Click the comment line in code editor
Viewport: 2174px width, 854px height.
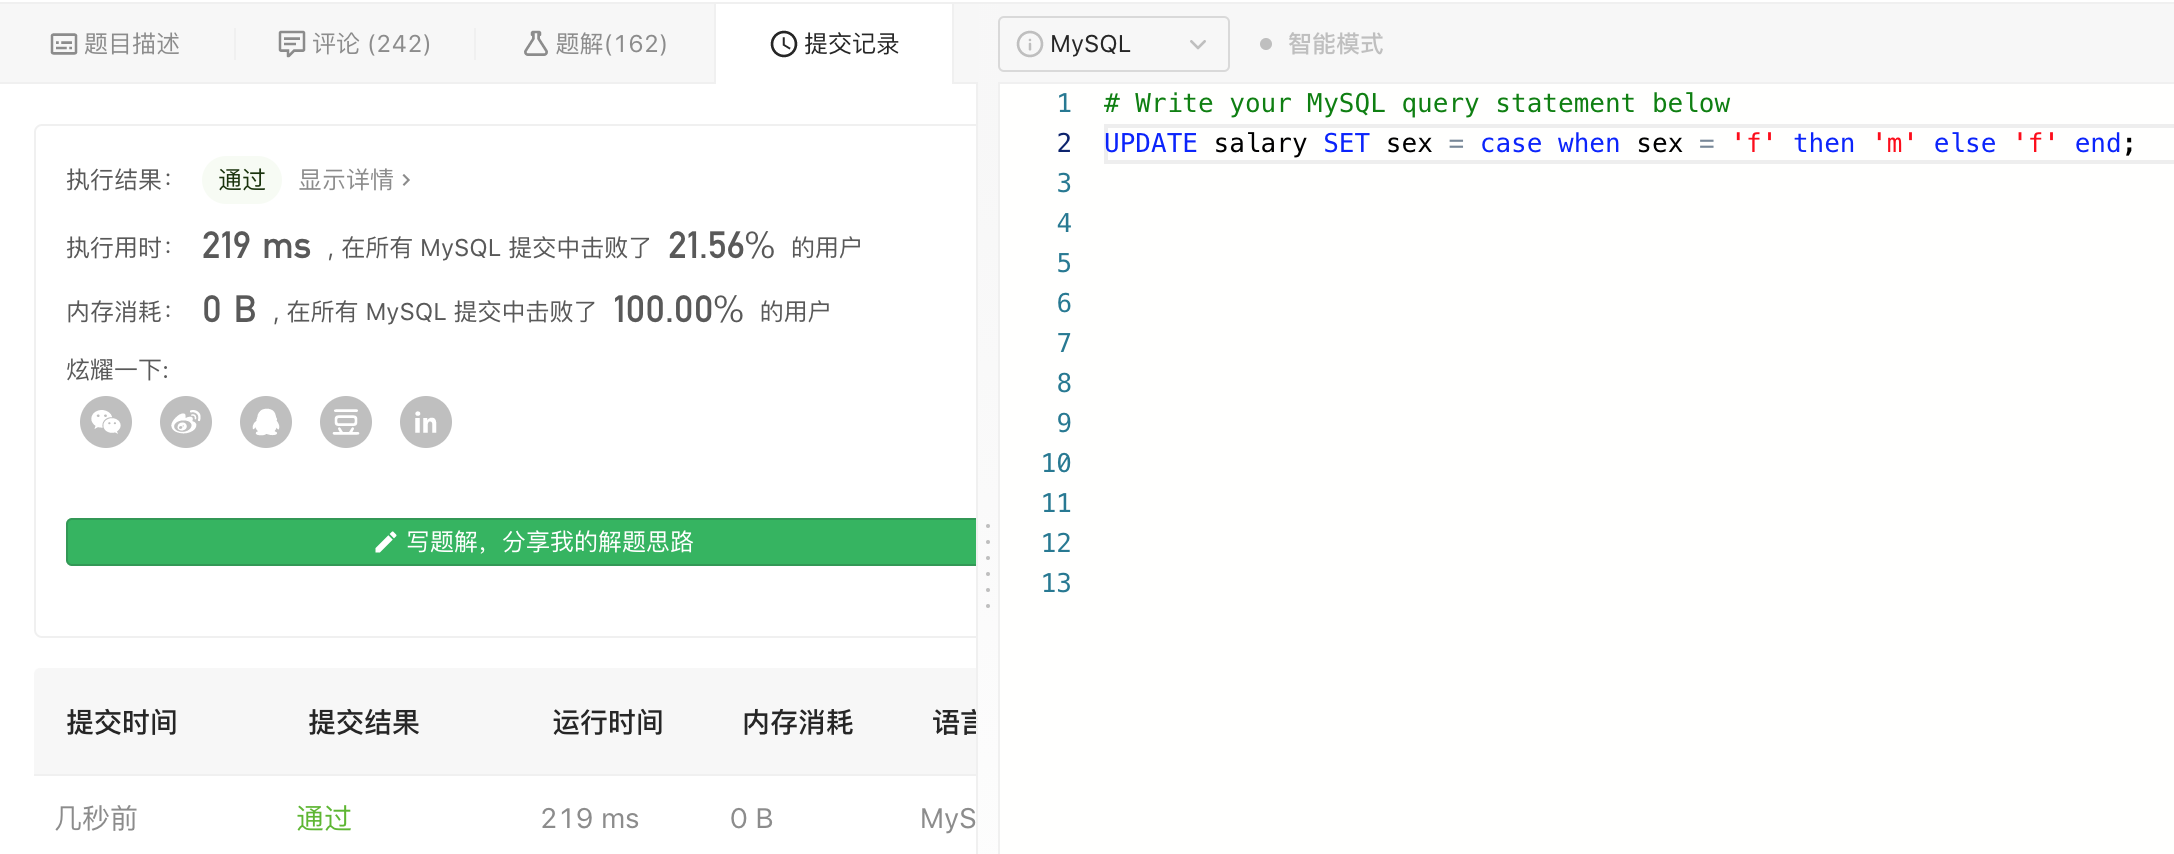[x=1417, y=103]
